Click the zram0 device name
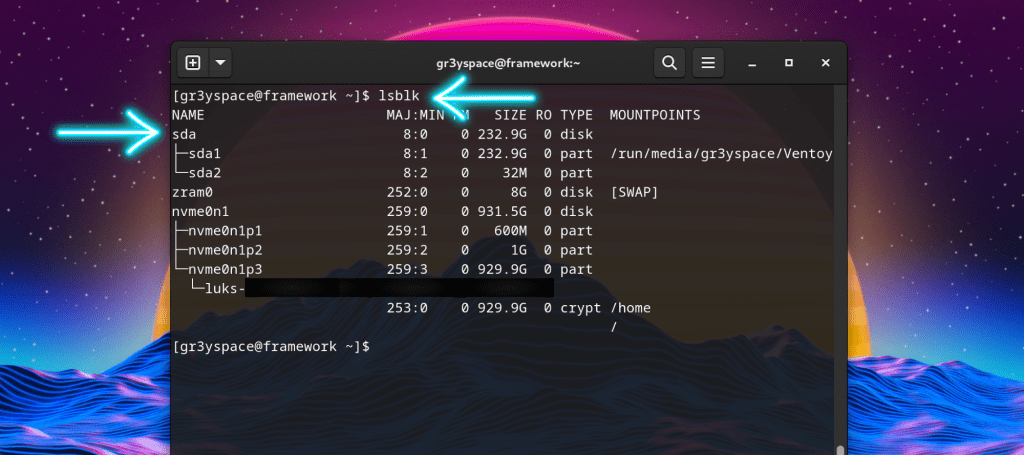 (193, 192)
